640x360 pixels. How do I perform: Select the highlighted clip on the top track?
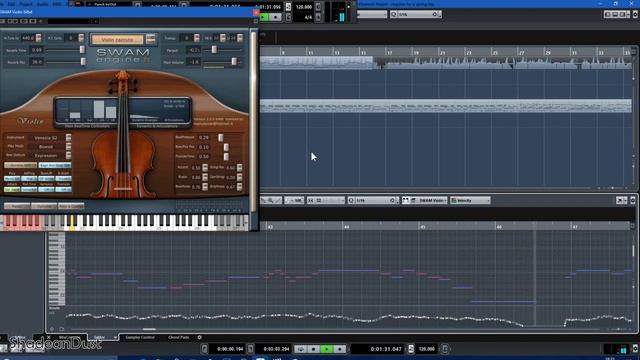tap(316, 63)
